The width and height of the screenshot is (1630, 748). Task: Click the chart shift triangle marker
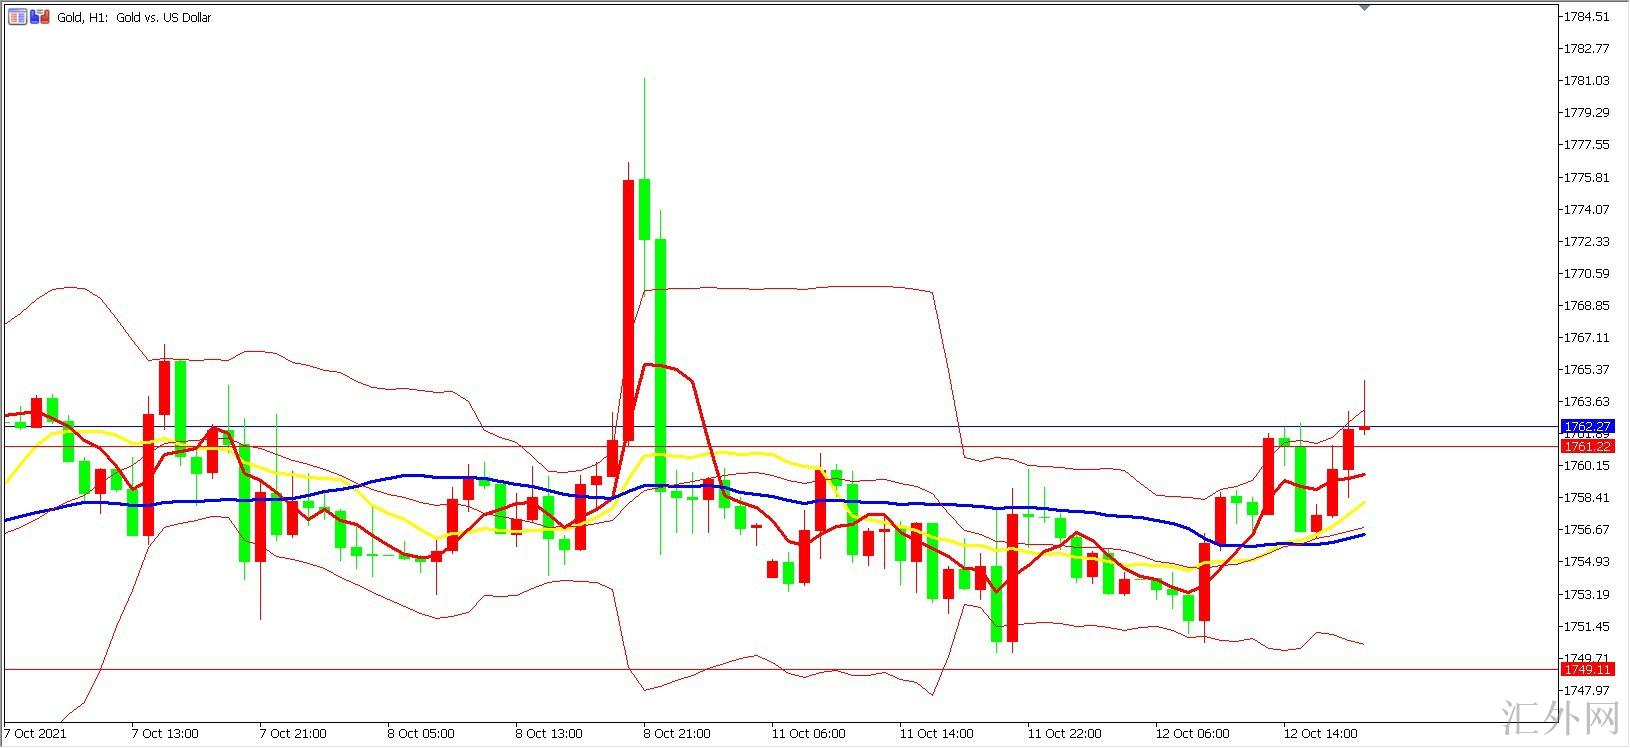(1365, 6)
